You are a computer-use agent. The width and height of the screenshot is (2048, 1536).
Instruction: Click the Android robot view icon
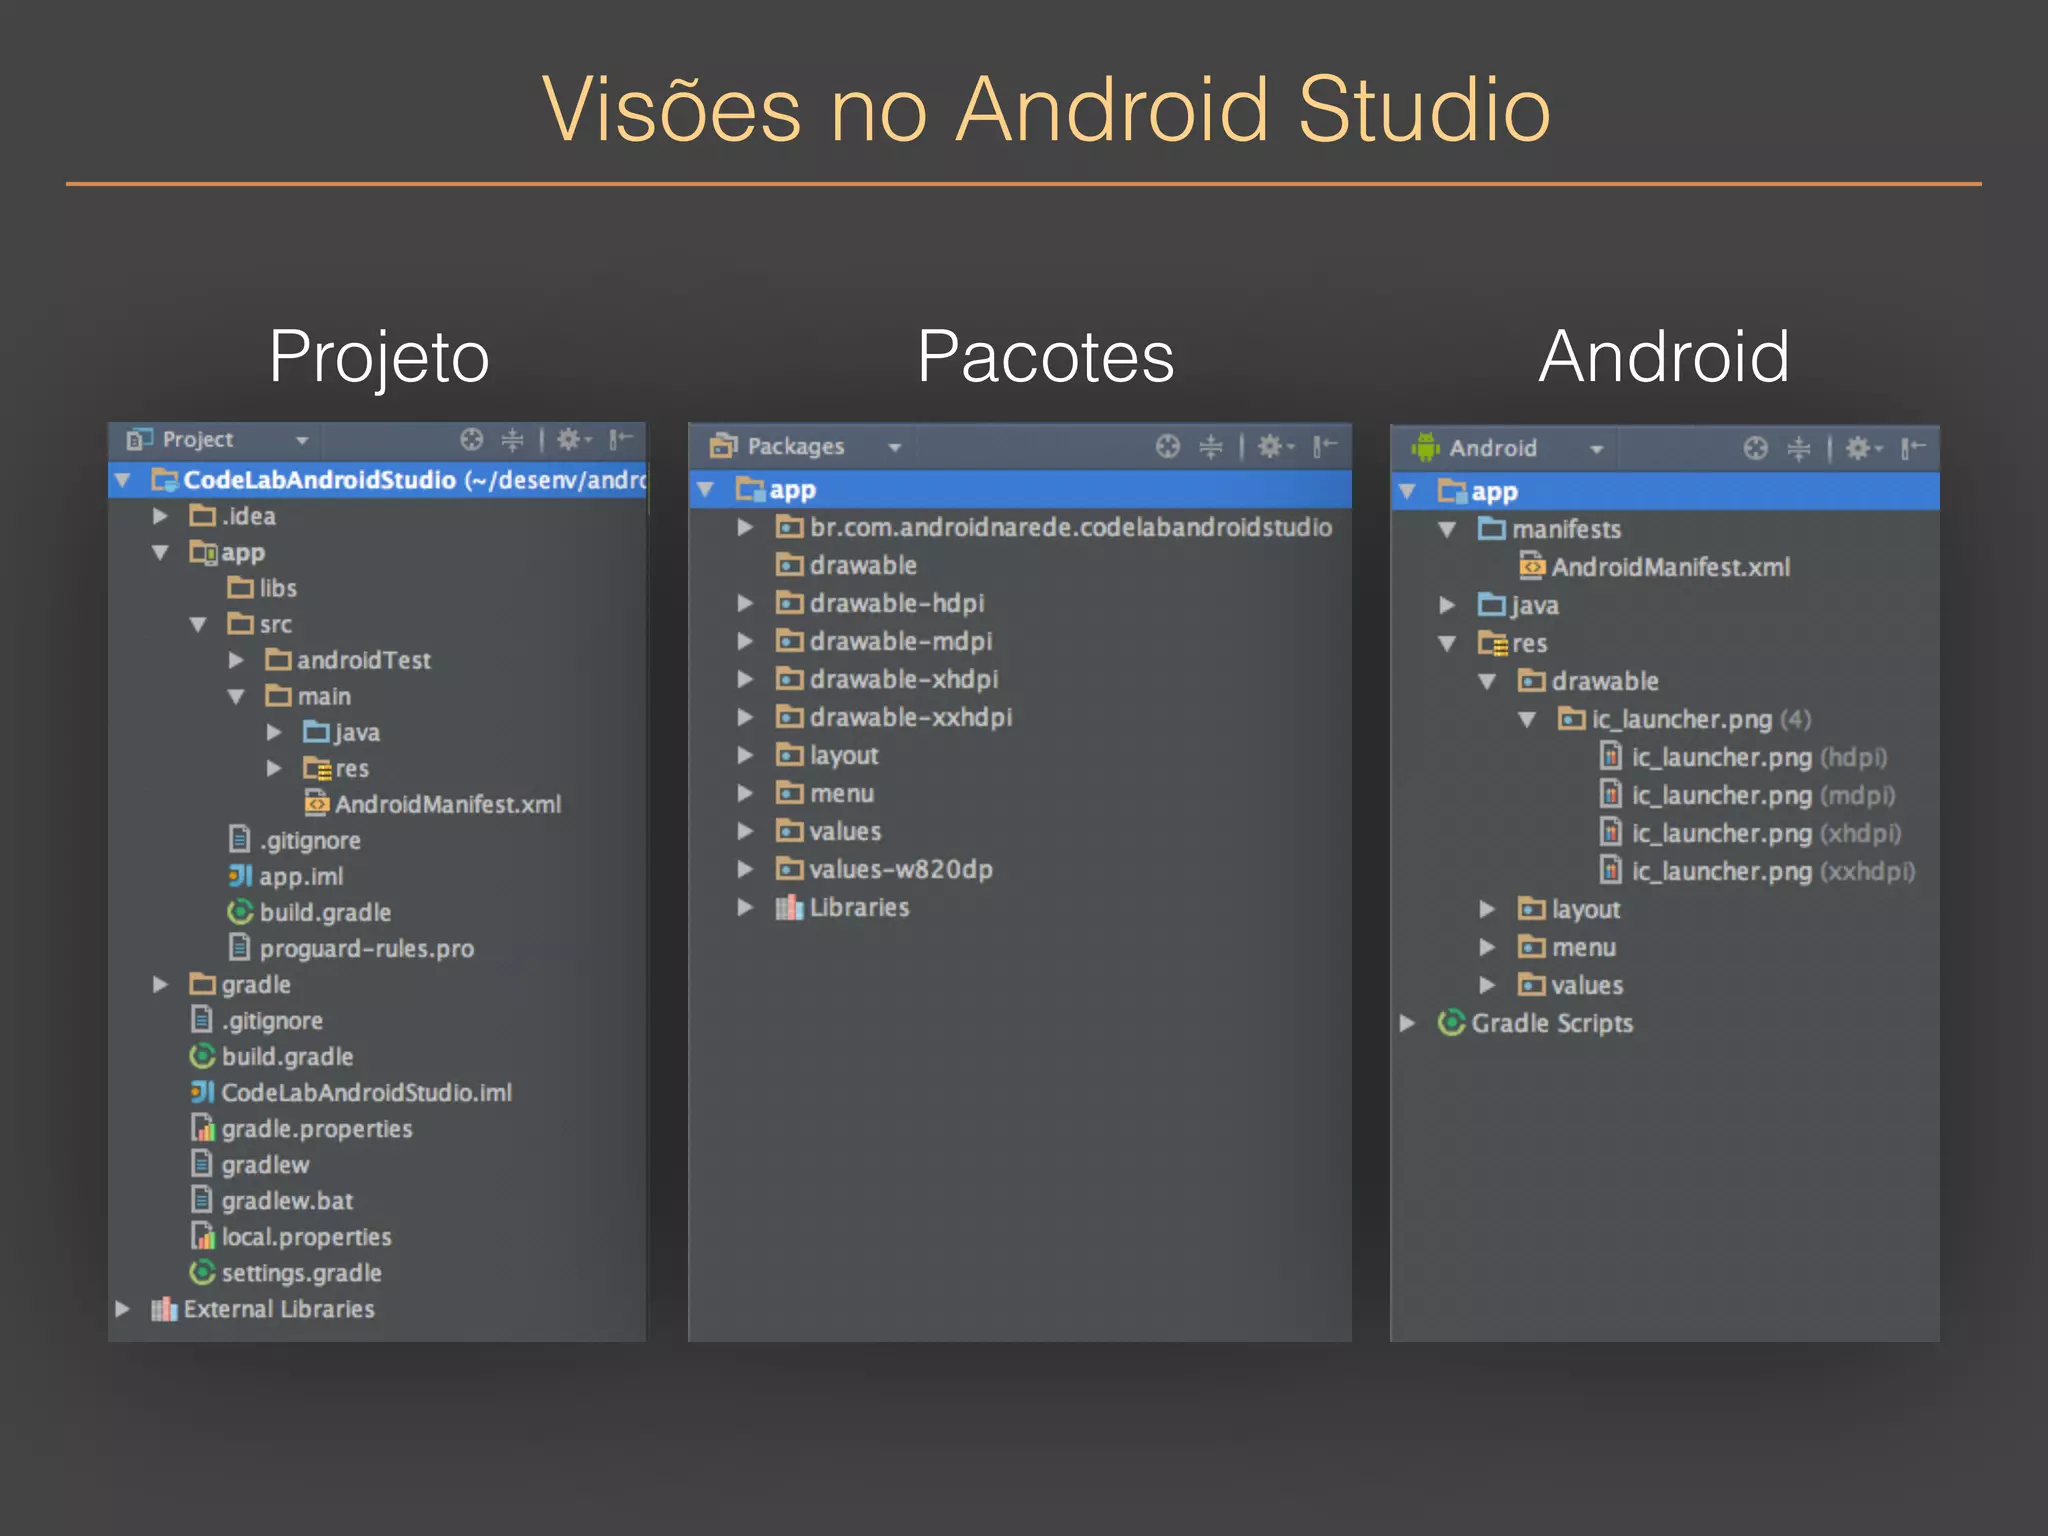1425,448
